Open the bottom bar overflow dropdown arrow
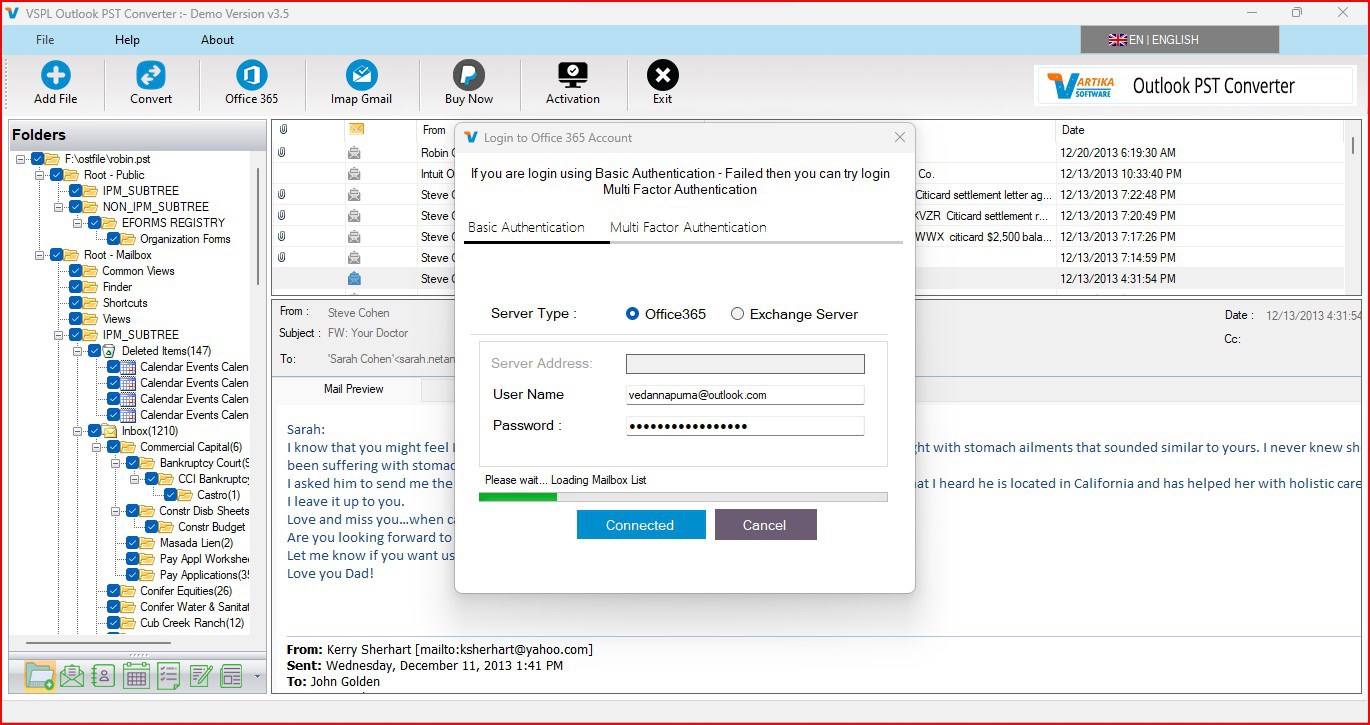Viewport: 1370px width, 725px height. [x=257, y=677]
